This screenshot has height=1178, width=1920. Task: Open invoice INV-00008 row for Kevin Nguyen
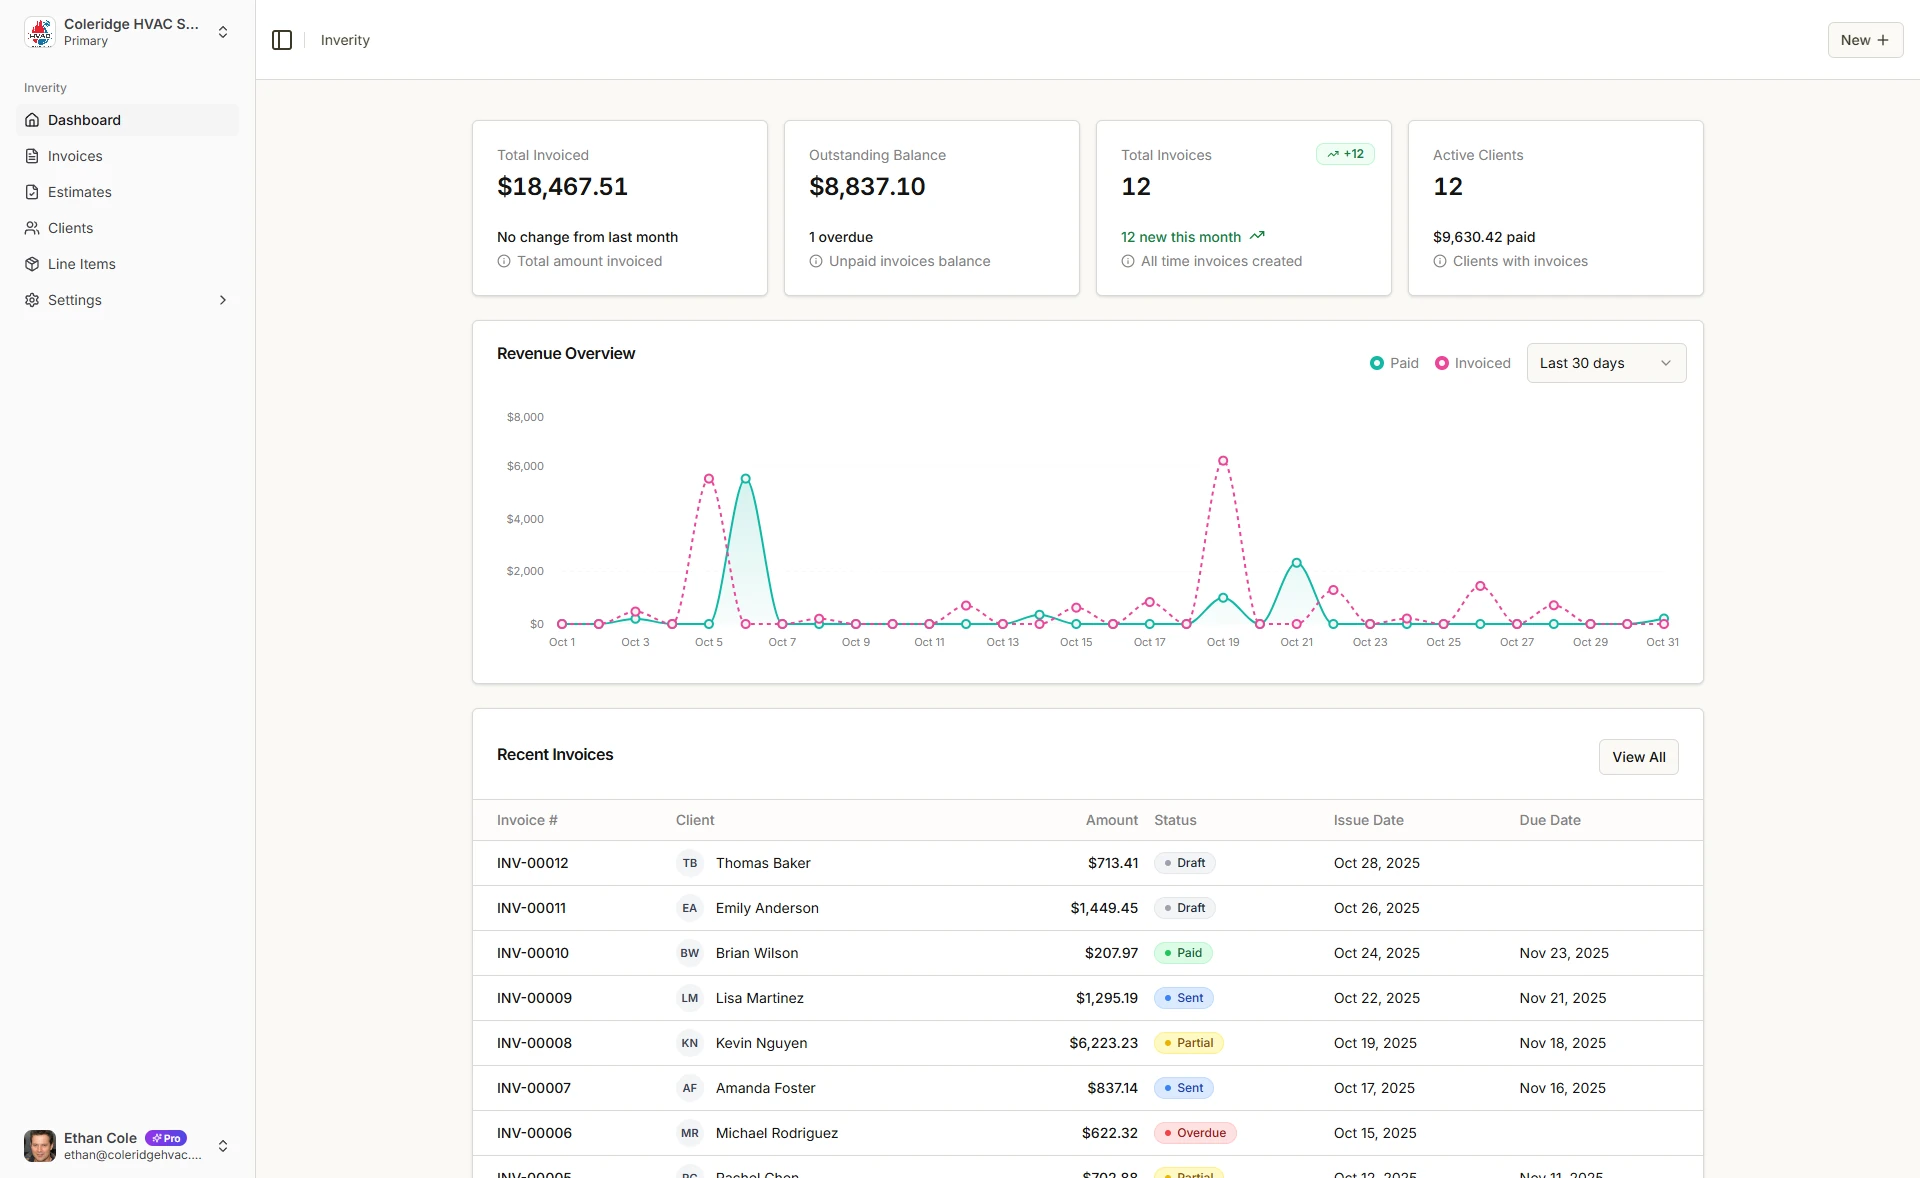pos(534,1043)
